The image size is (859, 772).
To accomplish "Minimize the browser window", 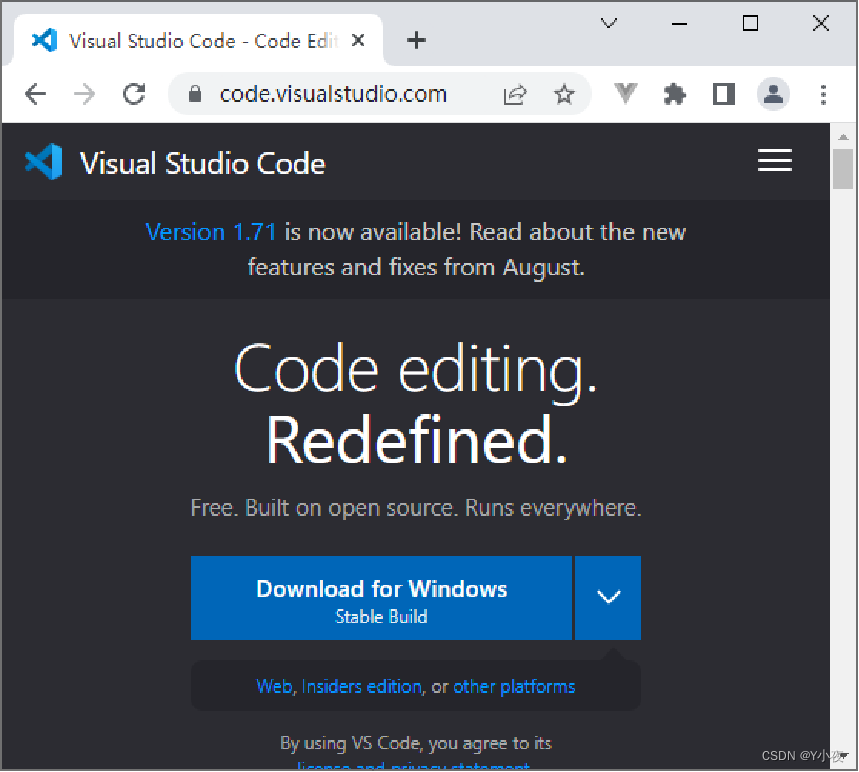I will pos(679,24).
